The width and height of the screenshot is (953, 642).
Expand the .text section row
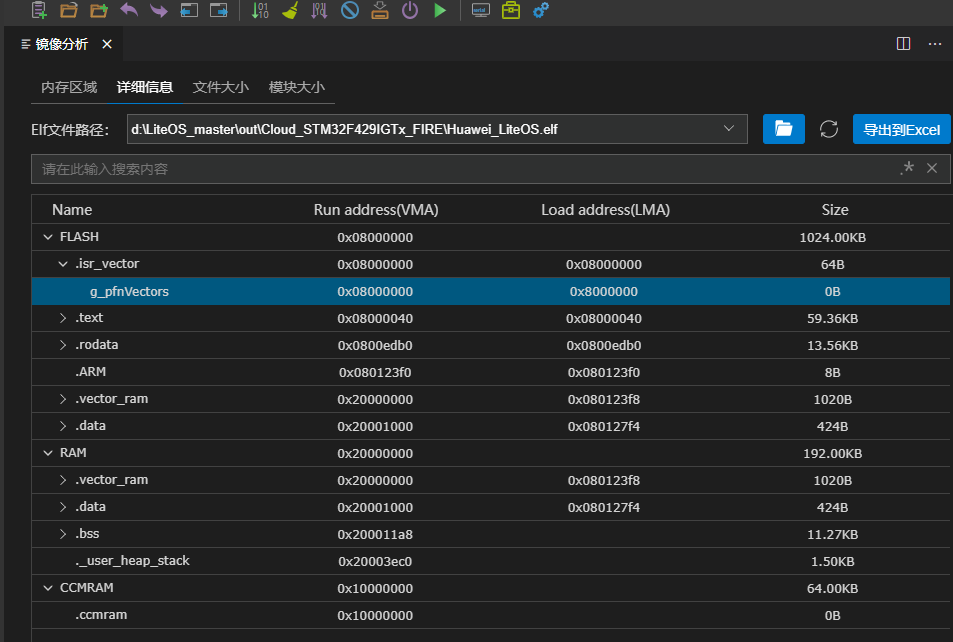[64, 318]
